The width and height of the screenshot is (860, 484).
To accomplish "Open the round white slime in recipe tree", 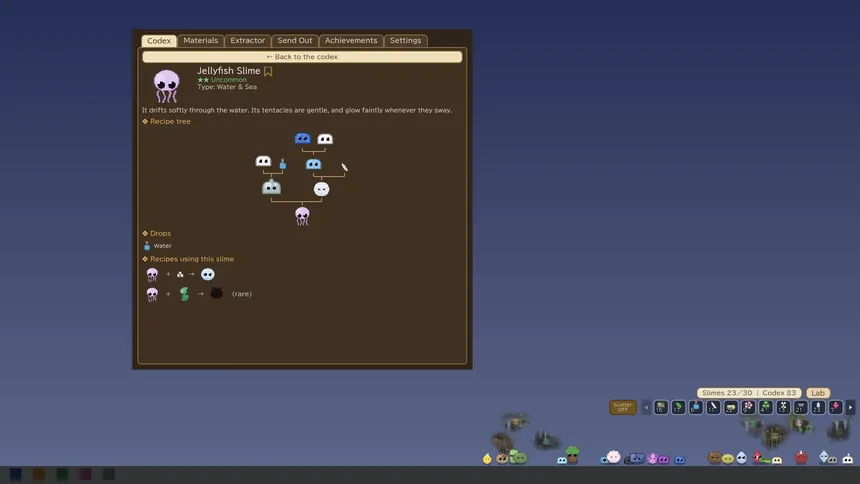I will 321,189.
